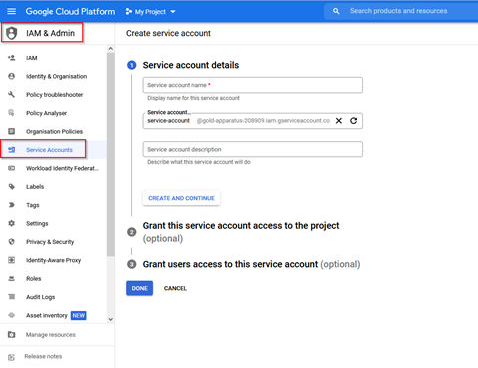Select Service Accounts in sidebar
Screen dimensions: 478x368
tap(49, 150)
